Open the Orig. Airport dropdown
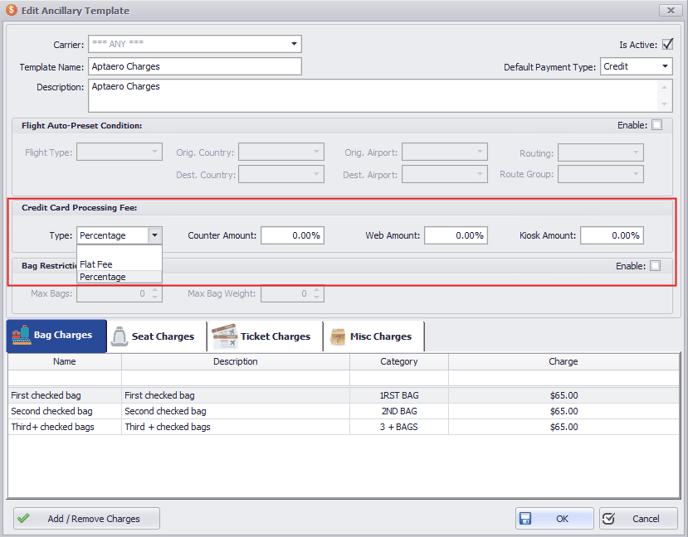Screen dimensions: 688x537 [480, 152]
